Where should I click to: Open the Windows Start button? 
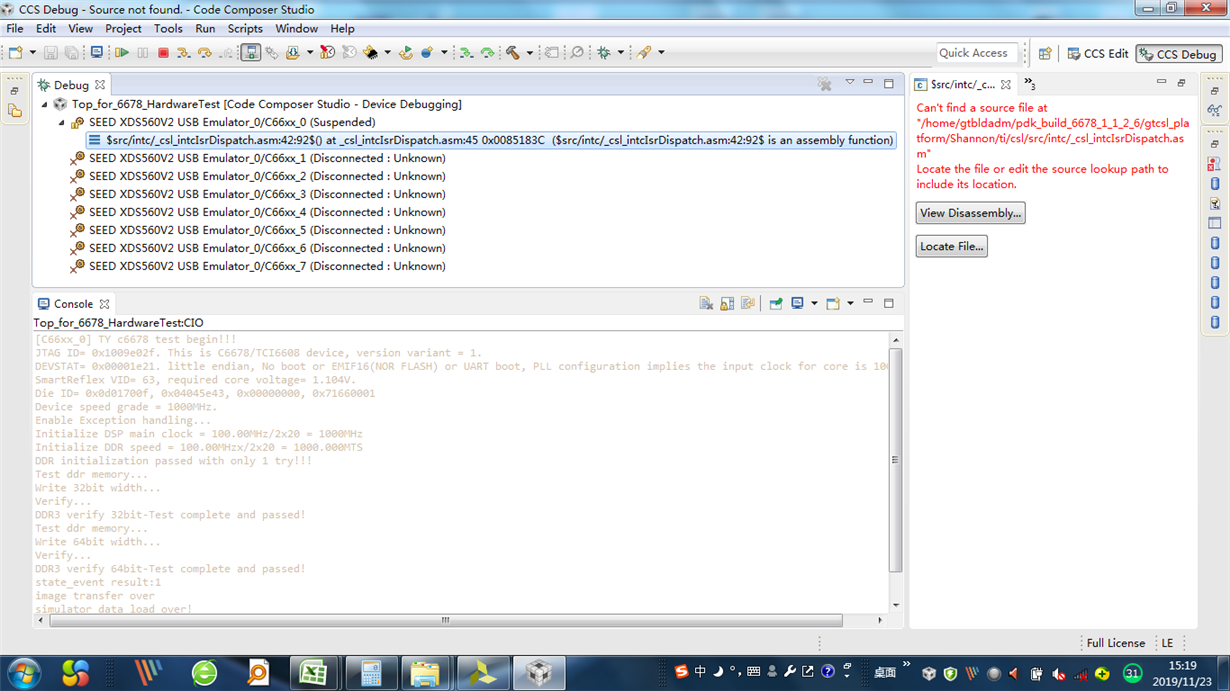tap(24, 673)
